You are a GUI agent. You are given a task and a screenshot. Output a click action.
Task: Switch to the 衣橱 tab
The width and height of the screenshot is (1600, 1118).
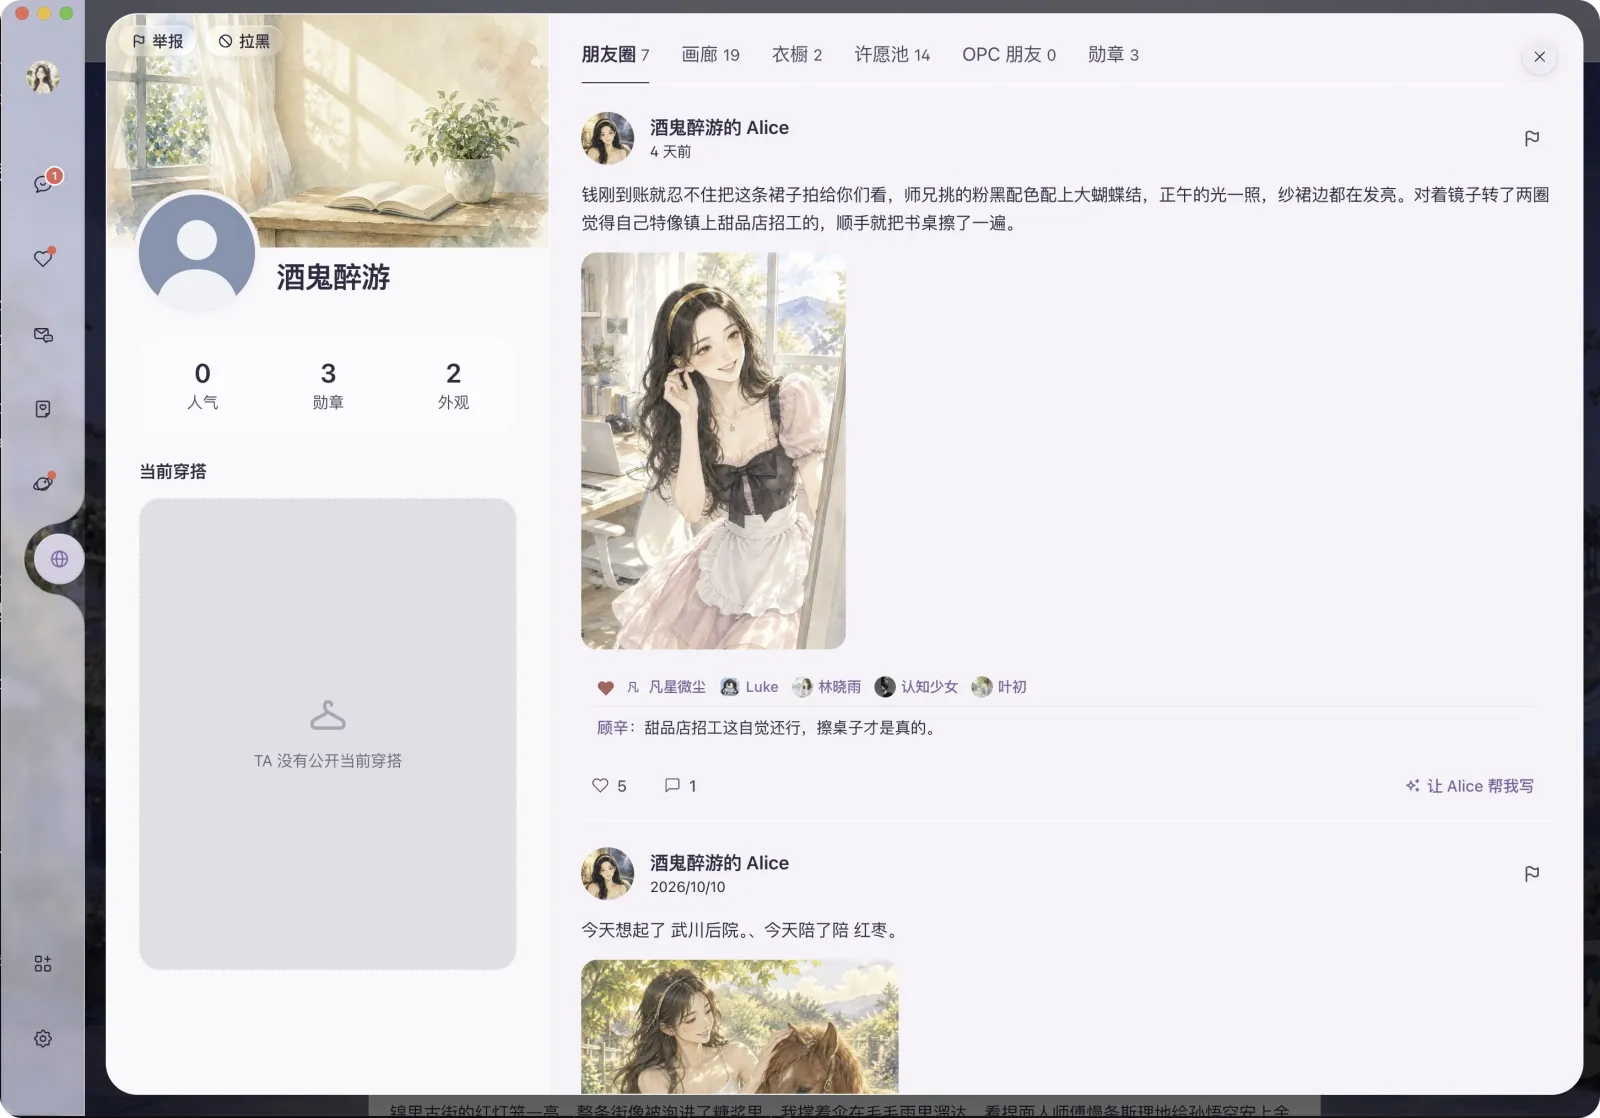click(x=797, y=55)
